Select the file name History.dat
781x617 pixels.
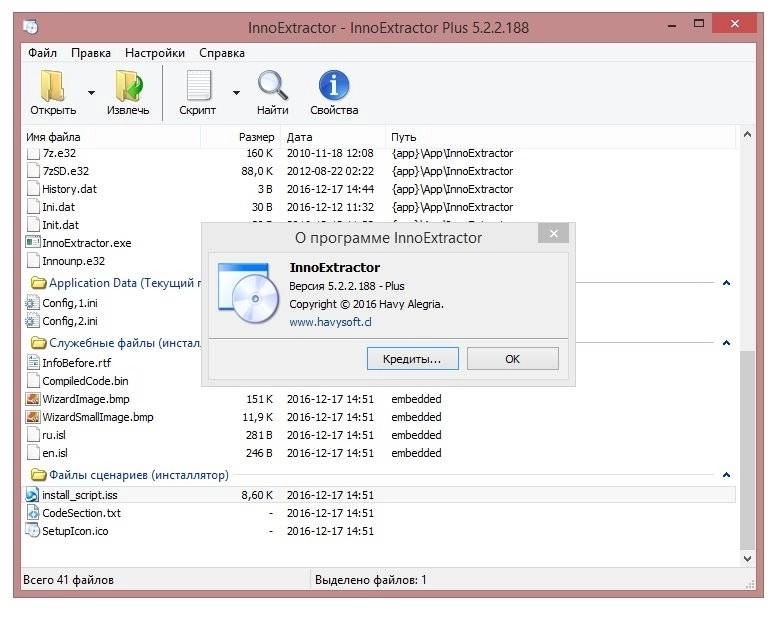point(69,189)
